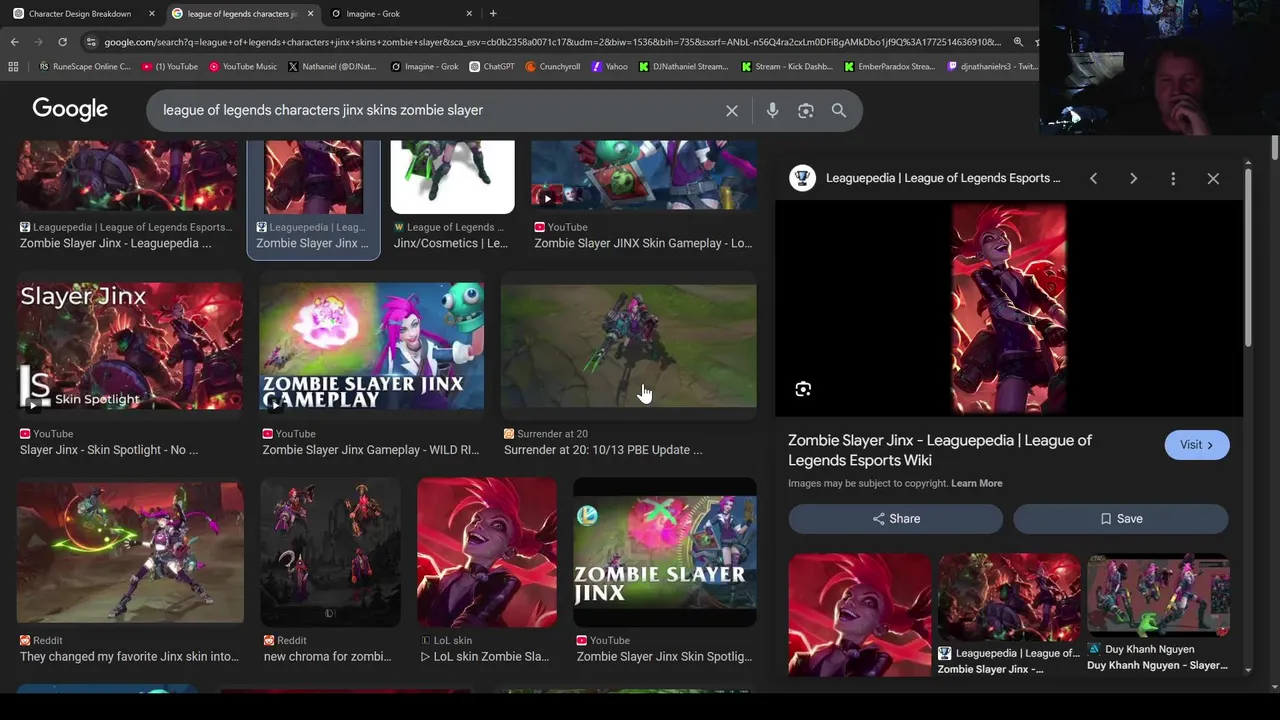Open djnathanielrs3 Twitch bookmark

click(992, 66)
